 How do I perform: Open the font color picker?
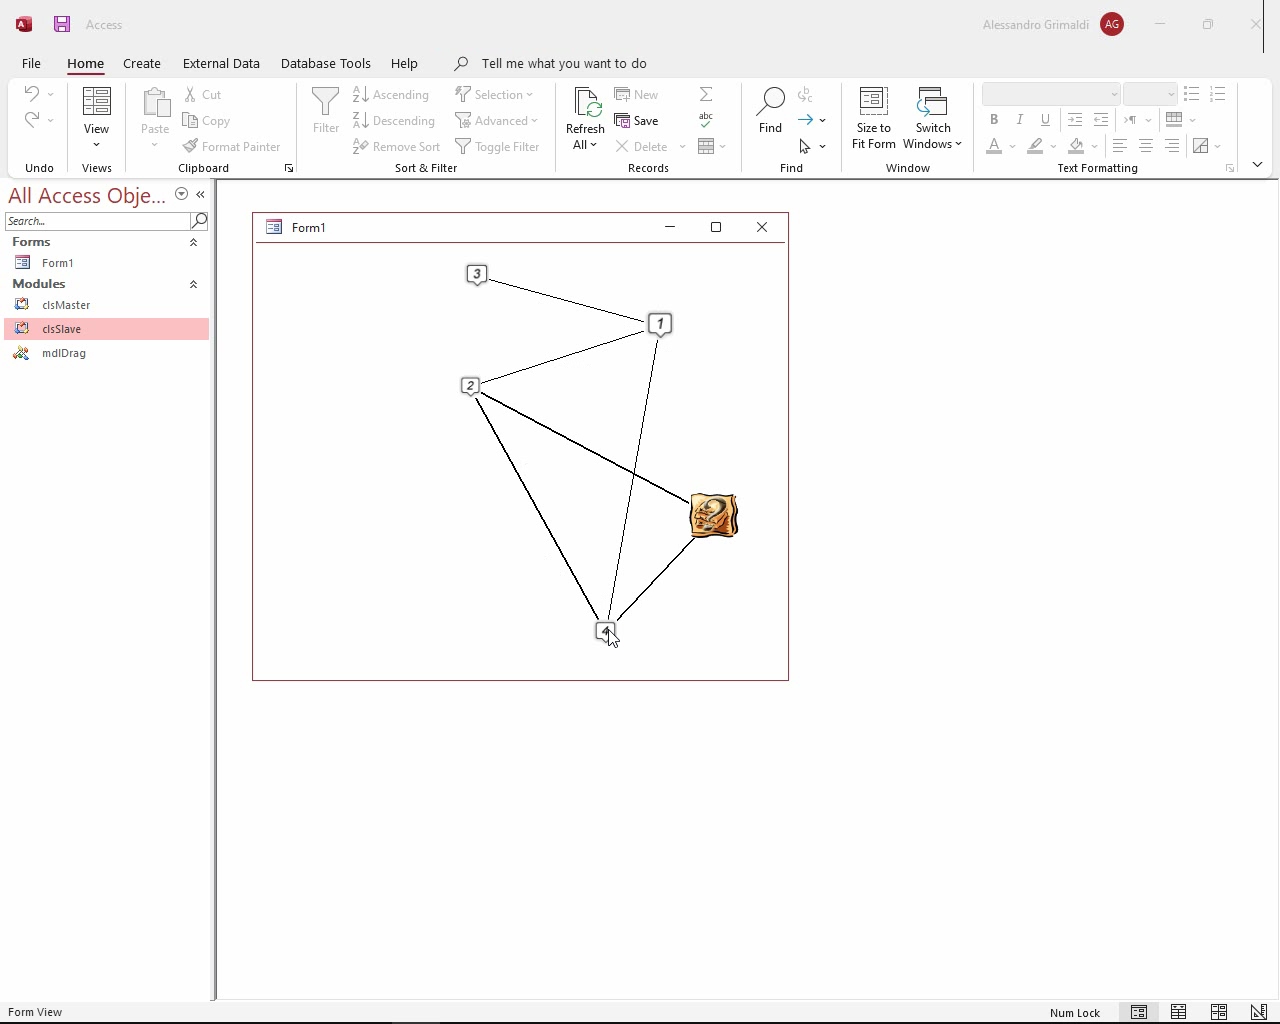point(994,146)
